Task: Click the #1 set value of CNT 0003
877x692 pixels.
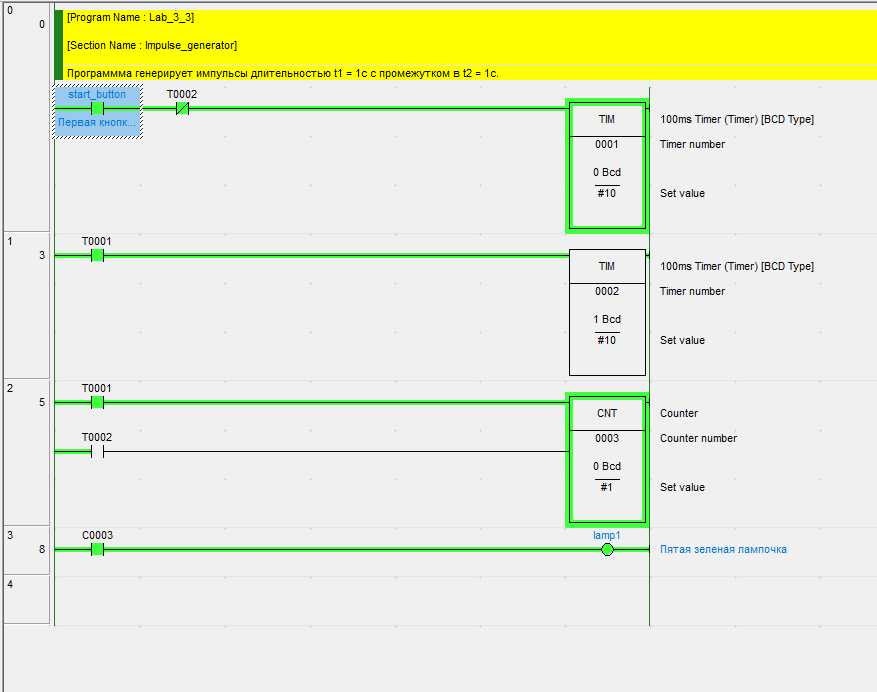Action: point(607,487)
